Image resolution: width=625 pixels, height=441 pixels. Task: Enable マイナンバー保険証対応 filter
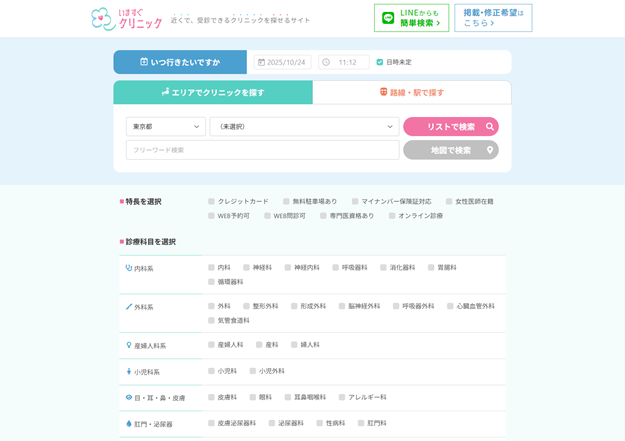pos(355,201)
